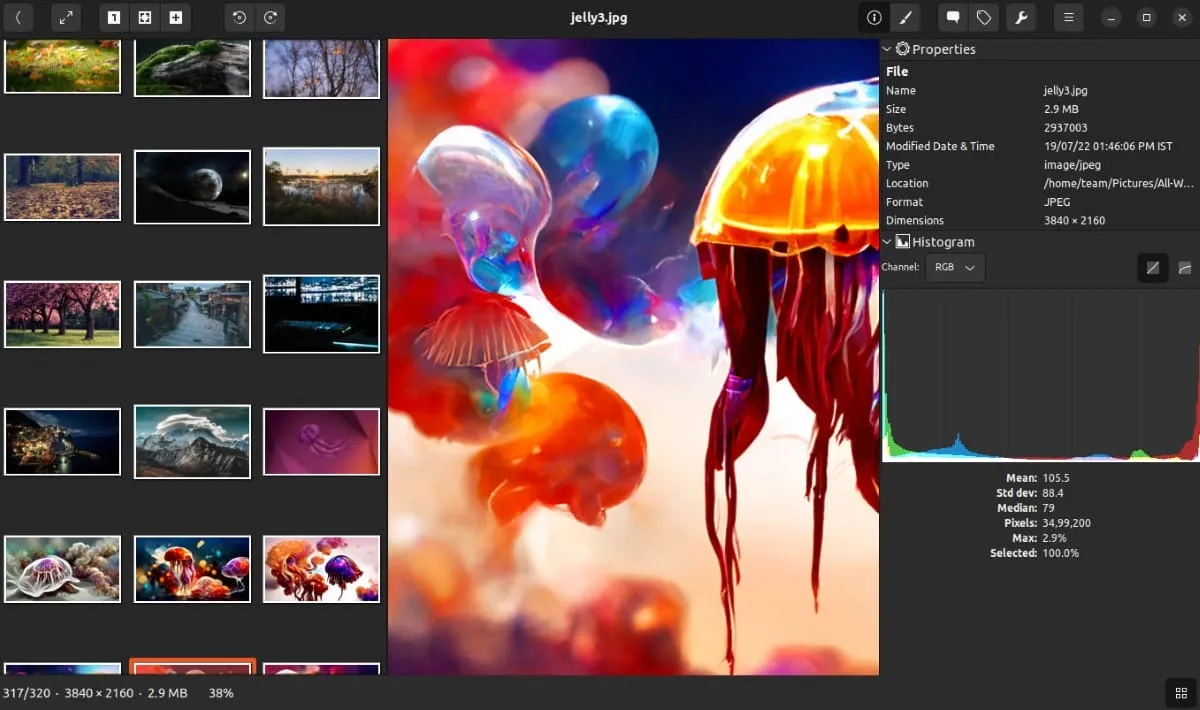Click the 38% zoom level in status bar
1200x710 pixels.
coord(221,693)
